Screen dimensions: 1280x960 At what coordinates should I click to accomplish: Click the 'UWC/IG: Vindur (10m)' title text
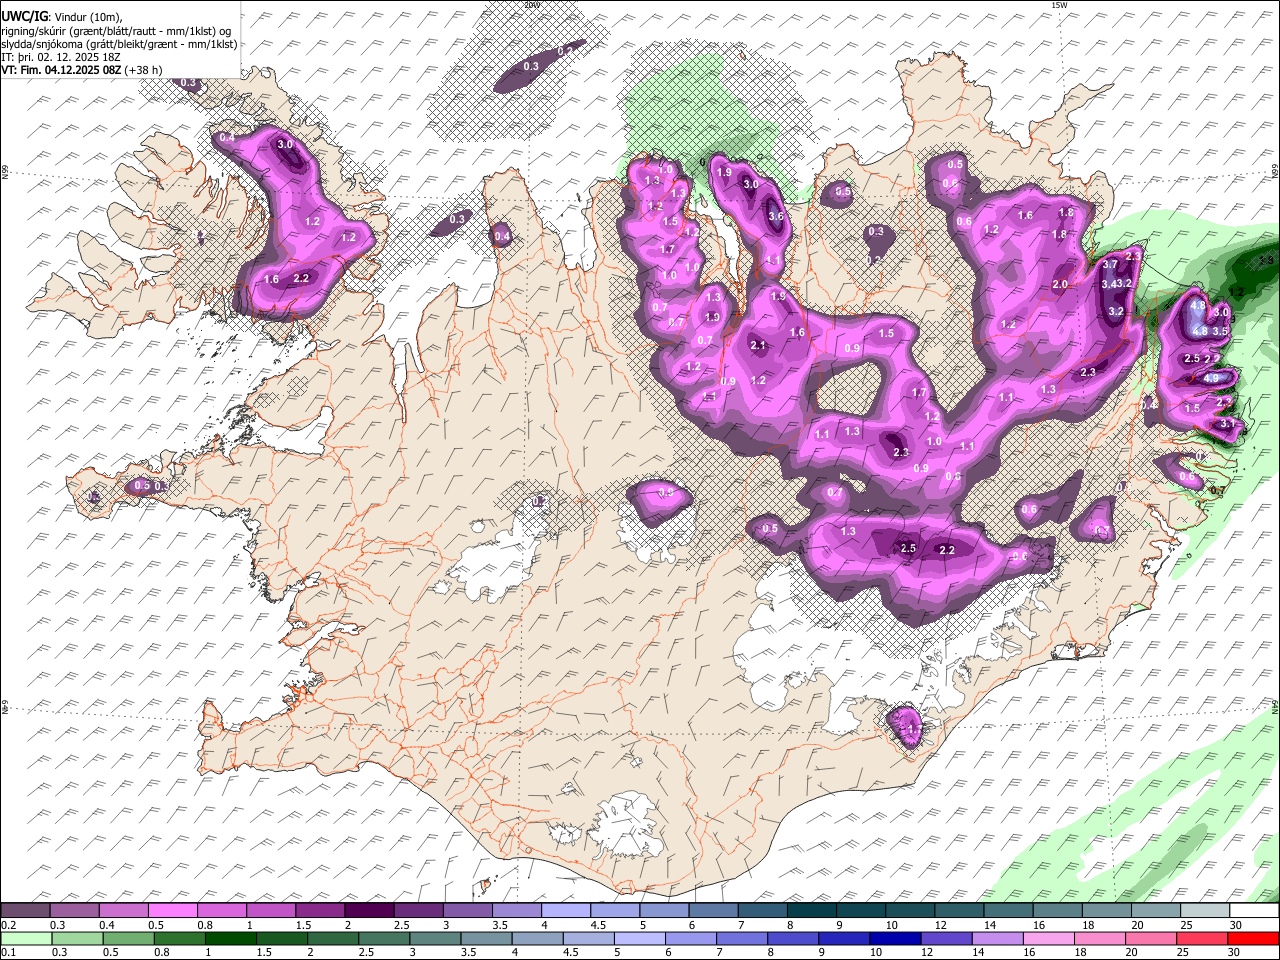click(x=62, y=17)
